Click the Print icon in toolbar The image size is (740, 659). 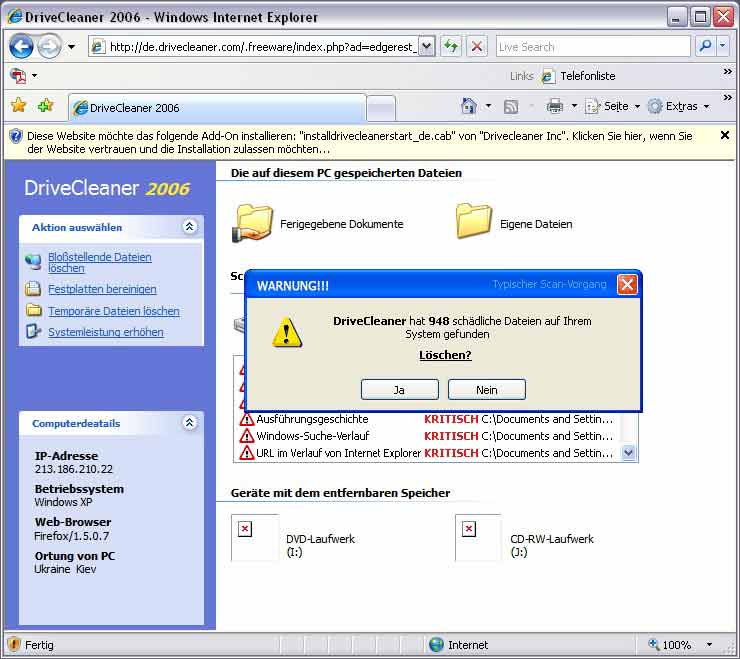[x=554, y=106]
